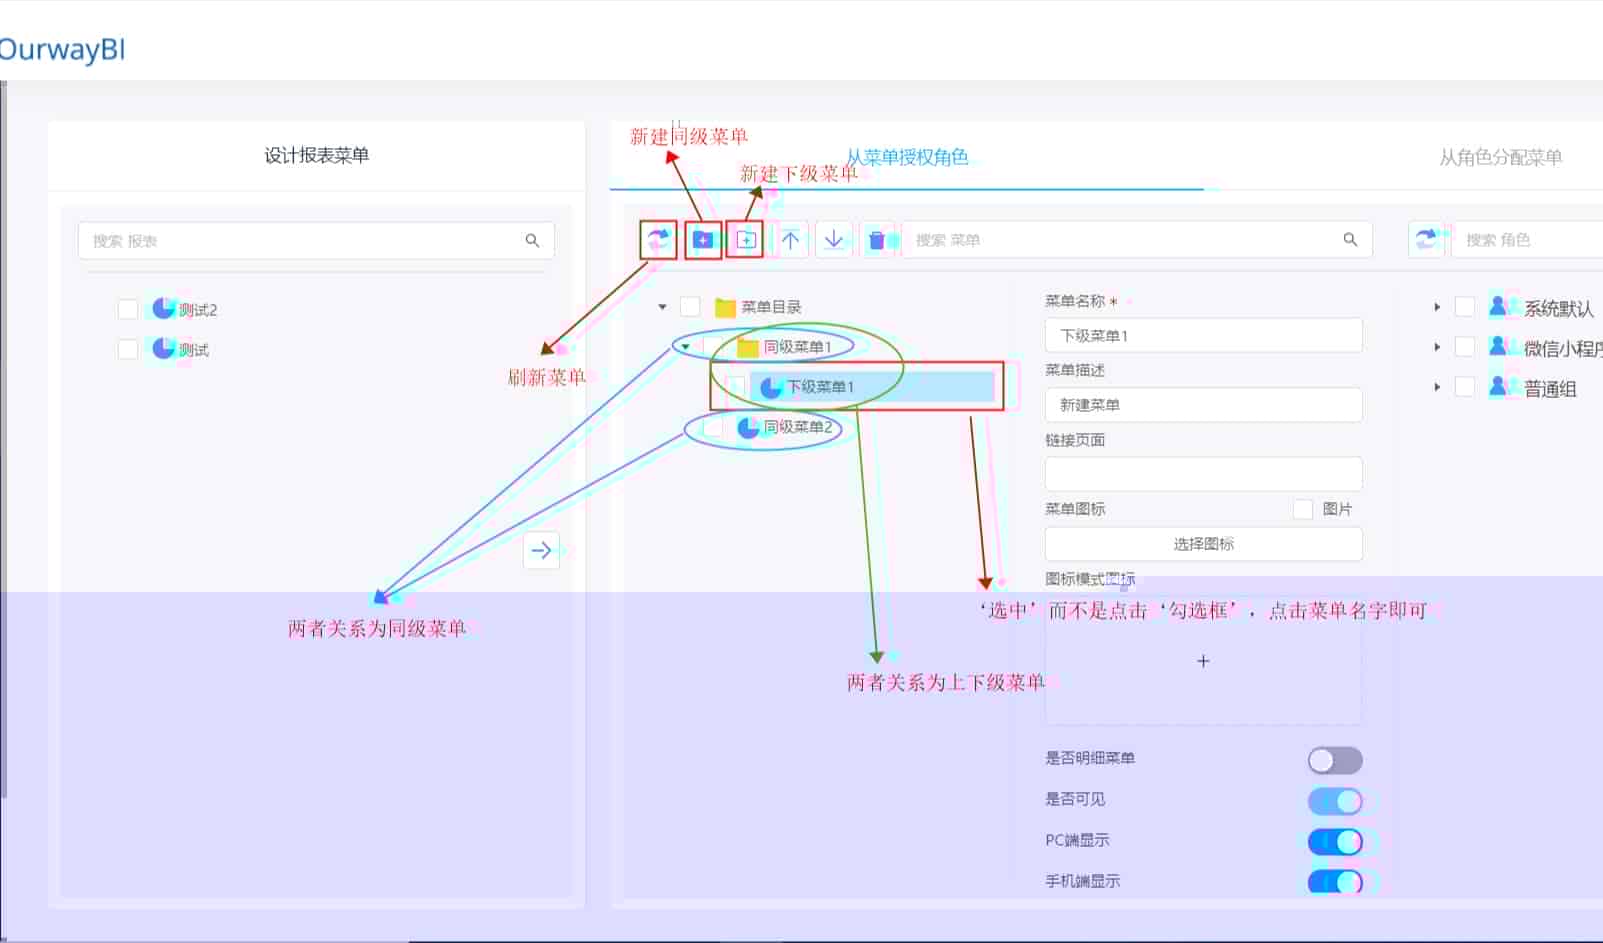Screen dimensions: 1603x943
Task: Collapse the 菜单目录 tree node
Action: tap(662, 307)
